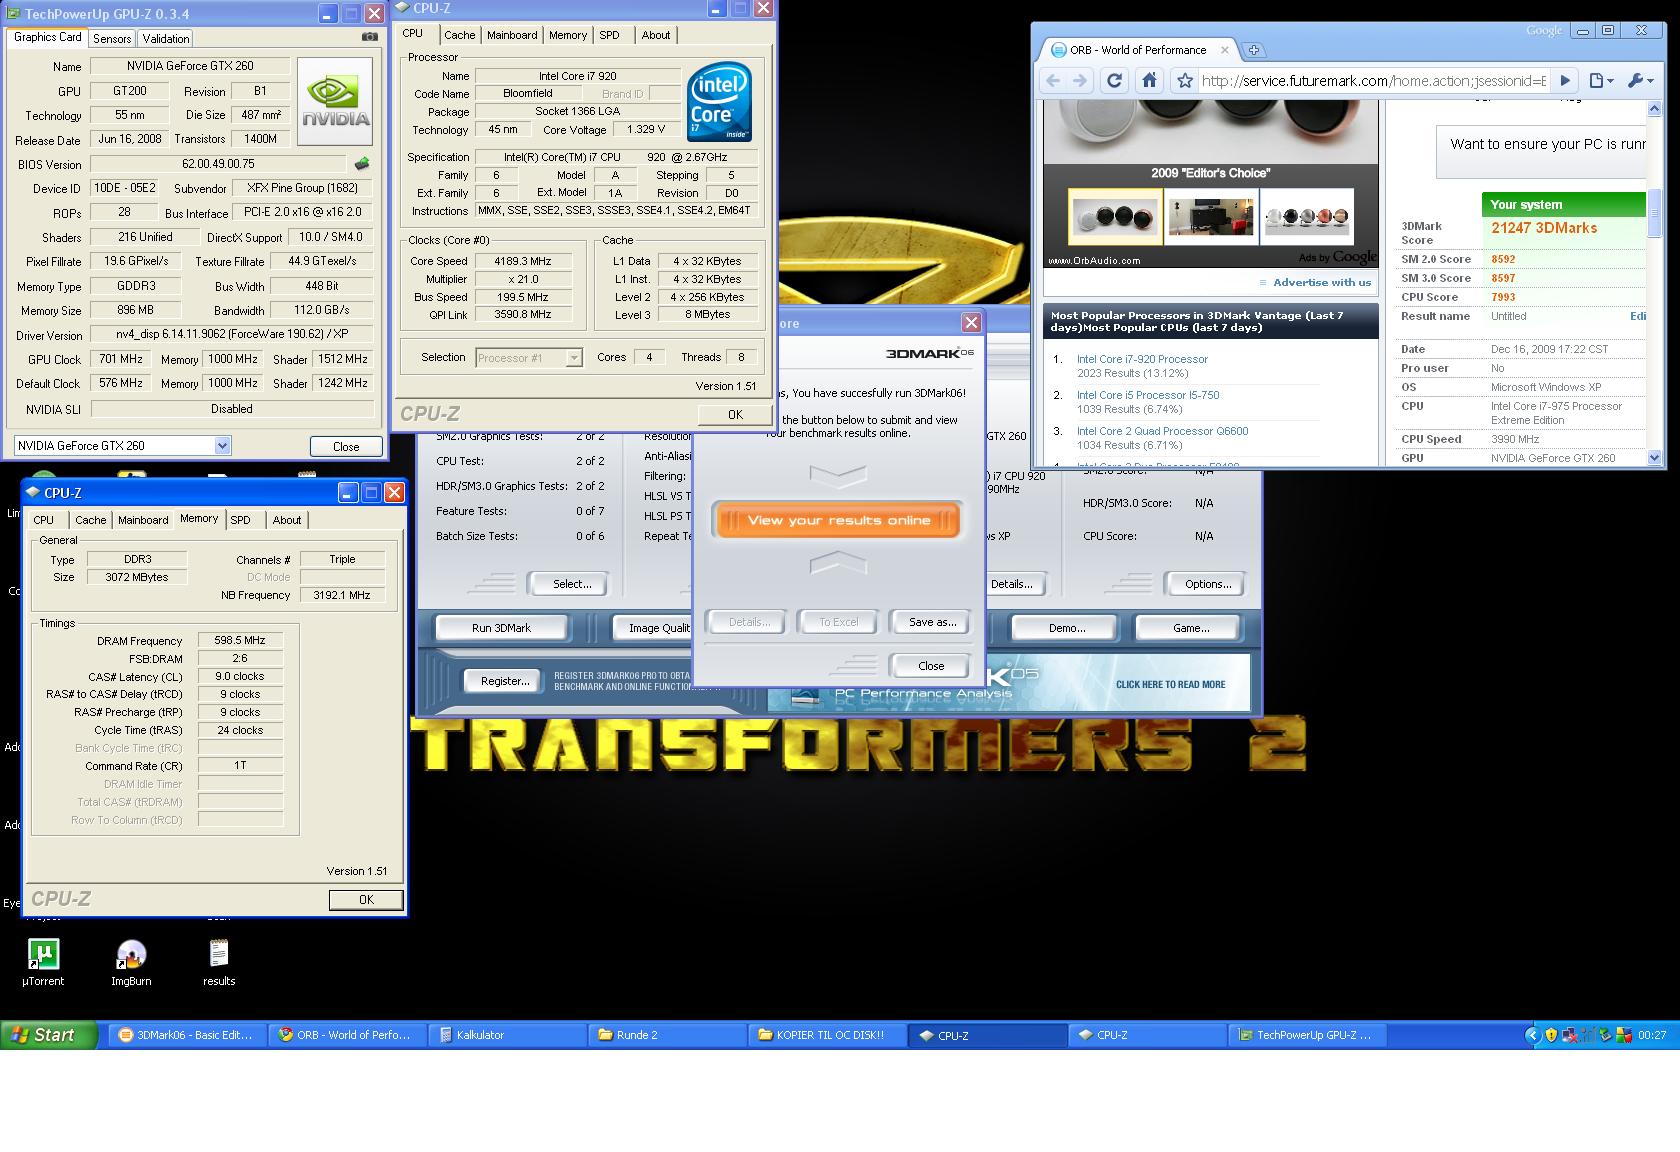Click the CLICK HERE TO READ MORE banner
The width and height of the screenshot is (1680, 1152).
click(1170, 685)
